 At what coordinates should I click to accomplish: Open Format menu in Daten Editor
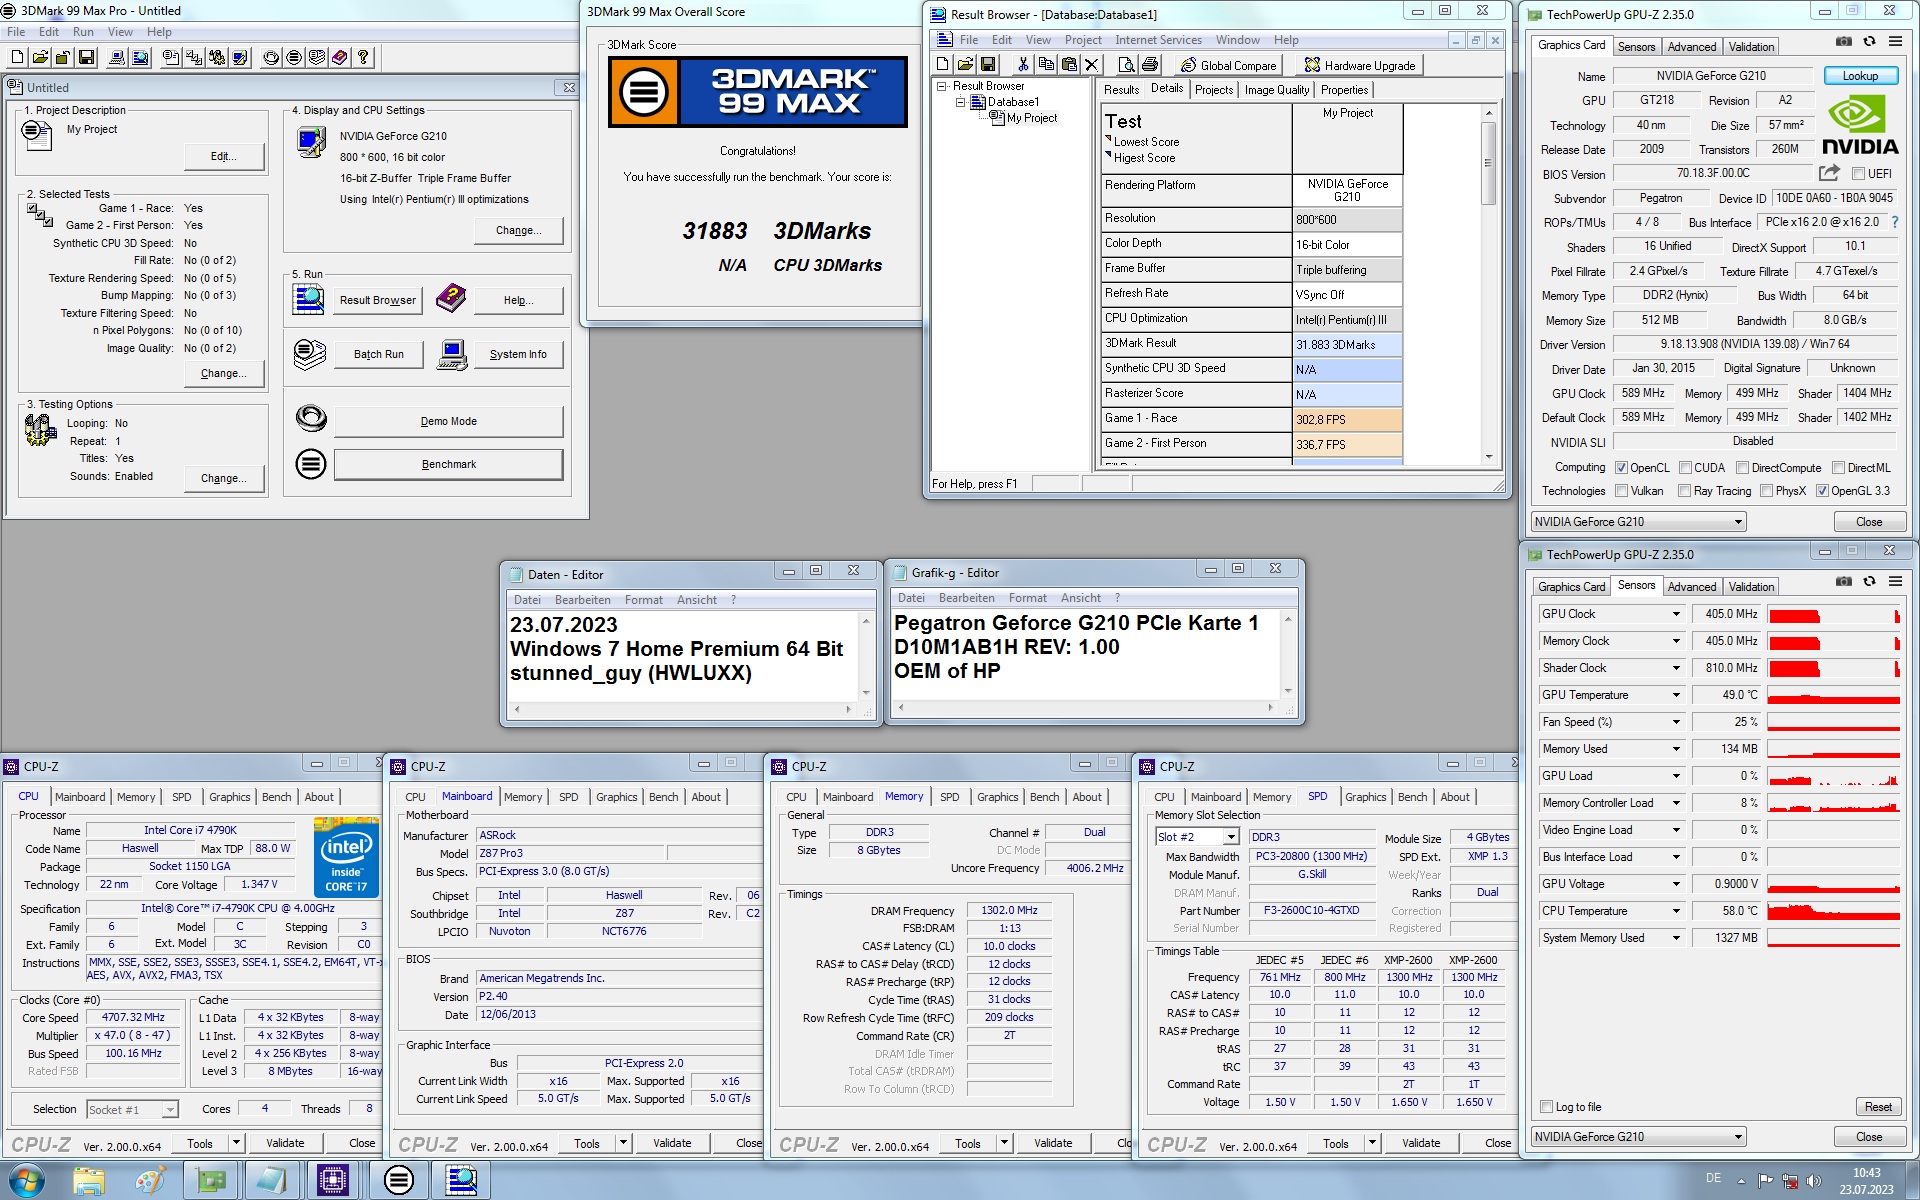coord(643,600)
